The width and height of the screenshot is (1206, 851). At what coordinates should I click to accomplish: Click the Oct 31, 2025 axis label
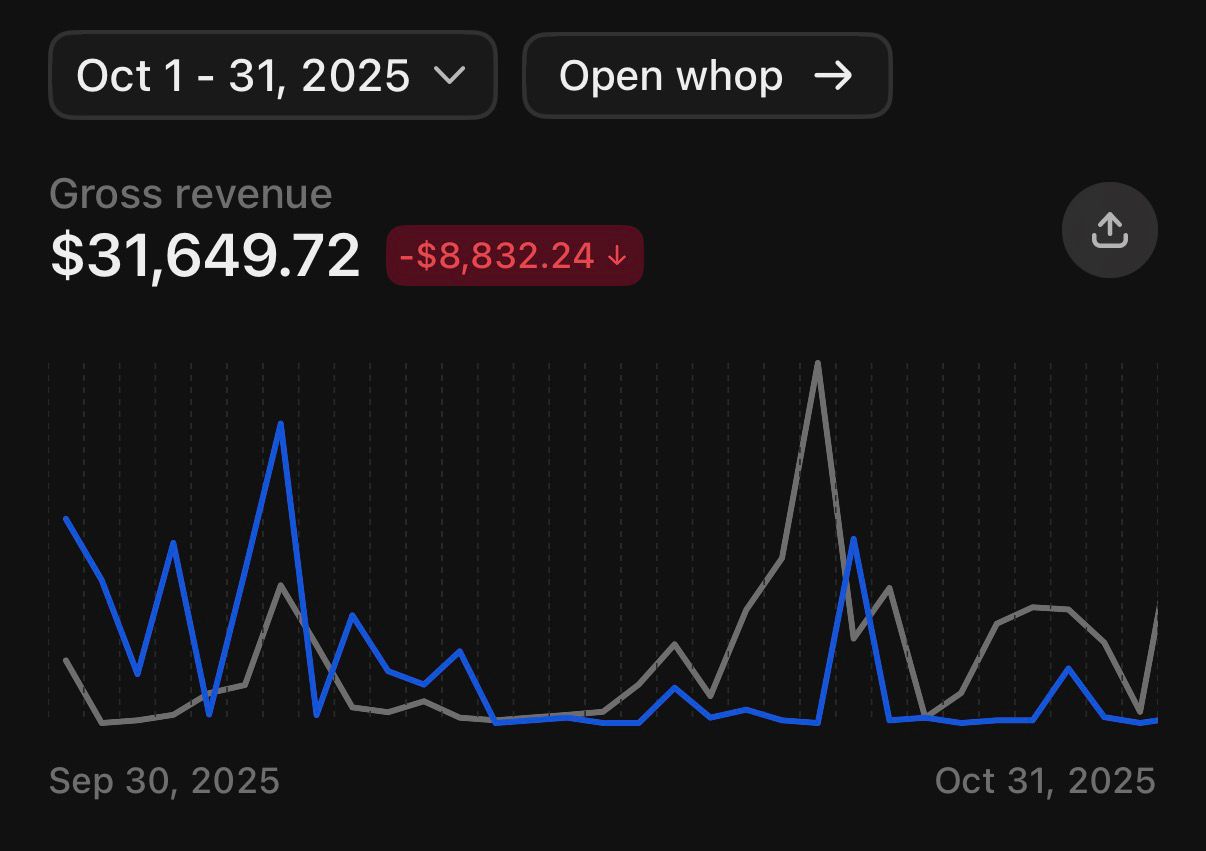click(x=1045, y=781)
